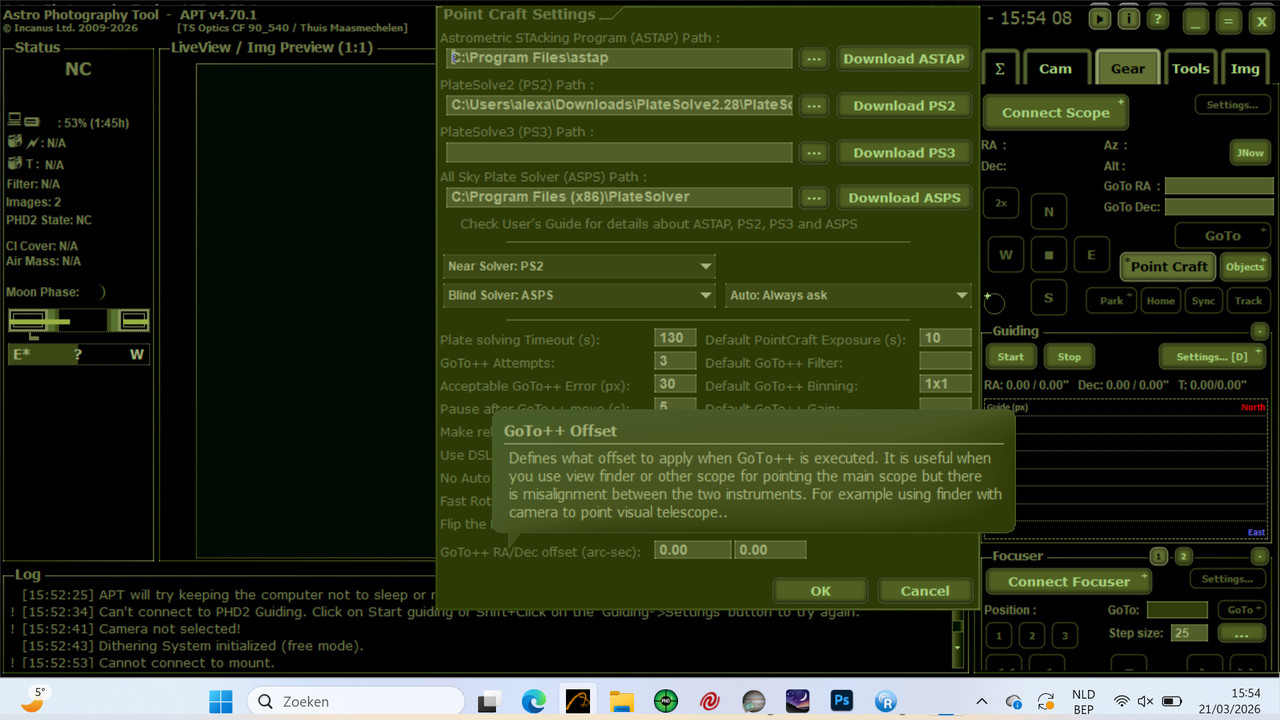
Task: Open the Blind Solver dropdown
Action: (x=579, y=296)
